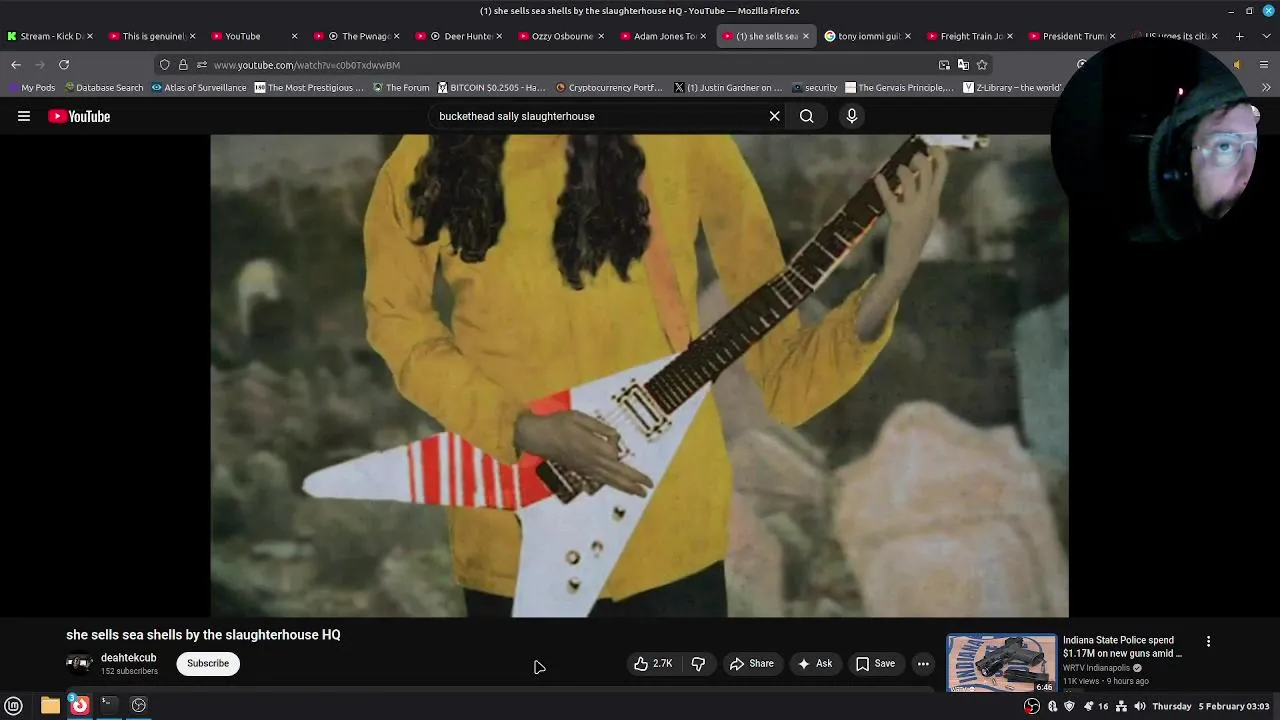Open the tracking protection shield icon
Image resolution: width=1280 pixels, height=720 pixels.
point(165,65)
